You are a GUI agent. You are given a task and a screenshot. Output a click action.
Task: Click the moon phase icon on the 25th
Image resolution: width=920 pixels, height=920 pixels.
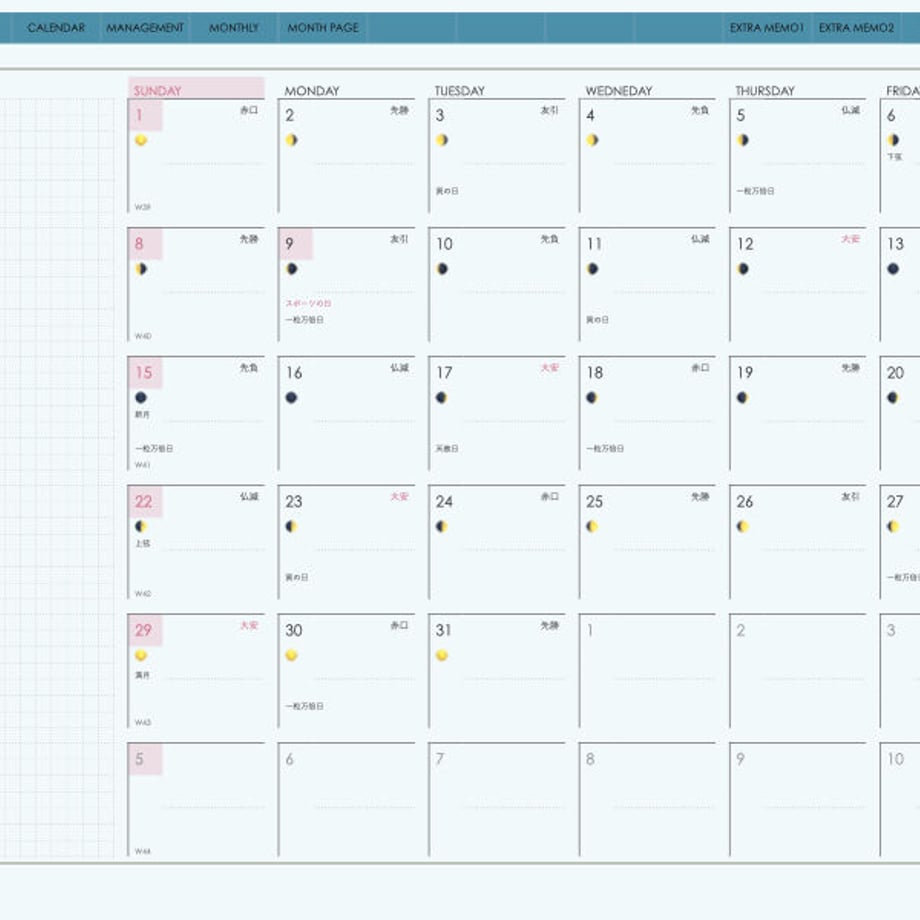pyautogui.click(x=593, y=526)
